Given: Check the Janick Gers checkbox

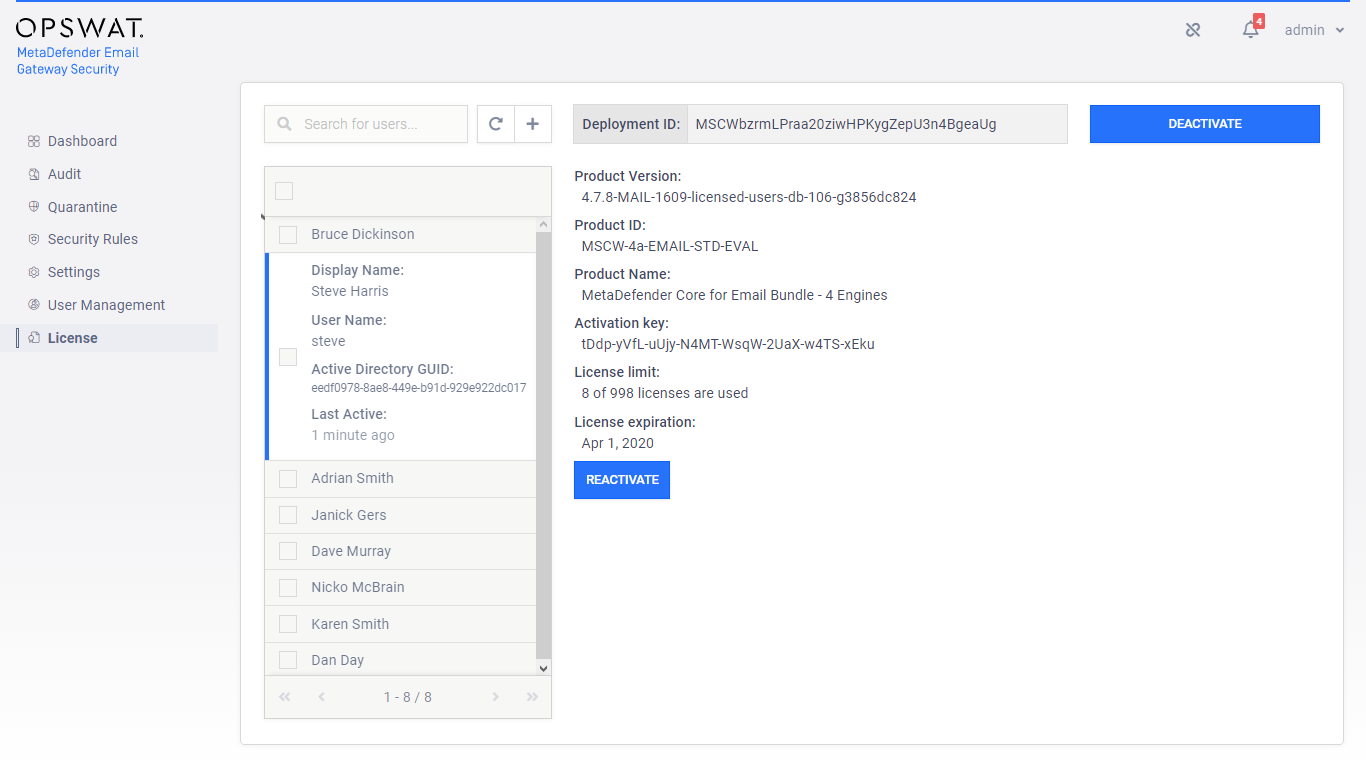Looking at the screenshot, I should tap(288, 515).
